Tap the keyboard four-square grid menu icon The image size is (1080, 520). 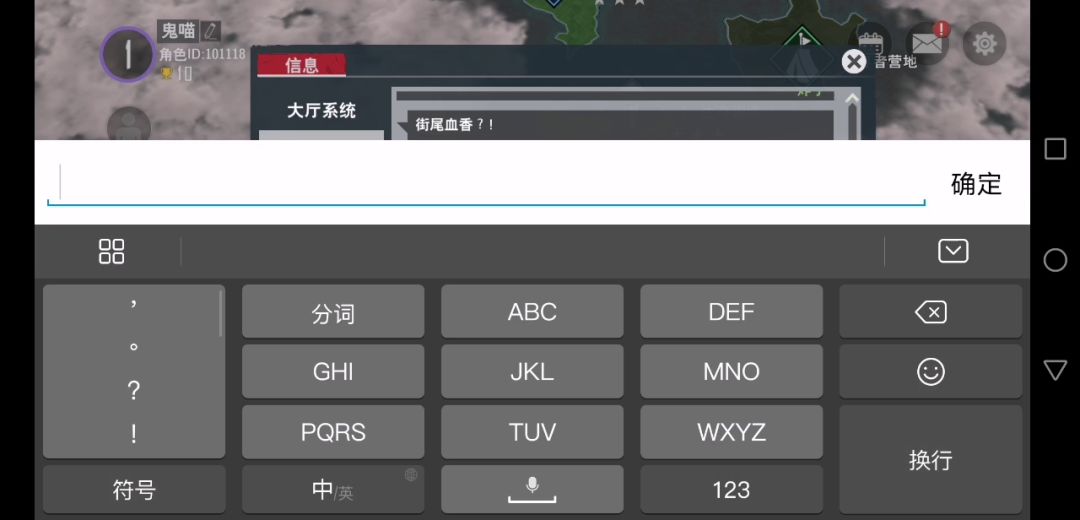112,251
